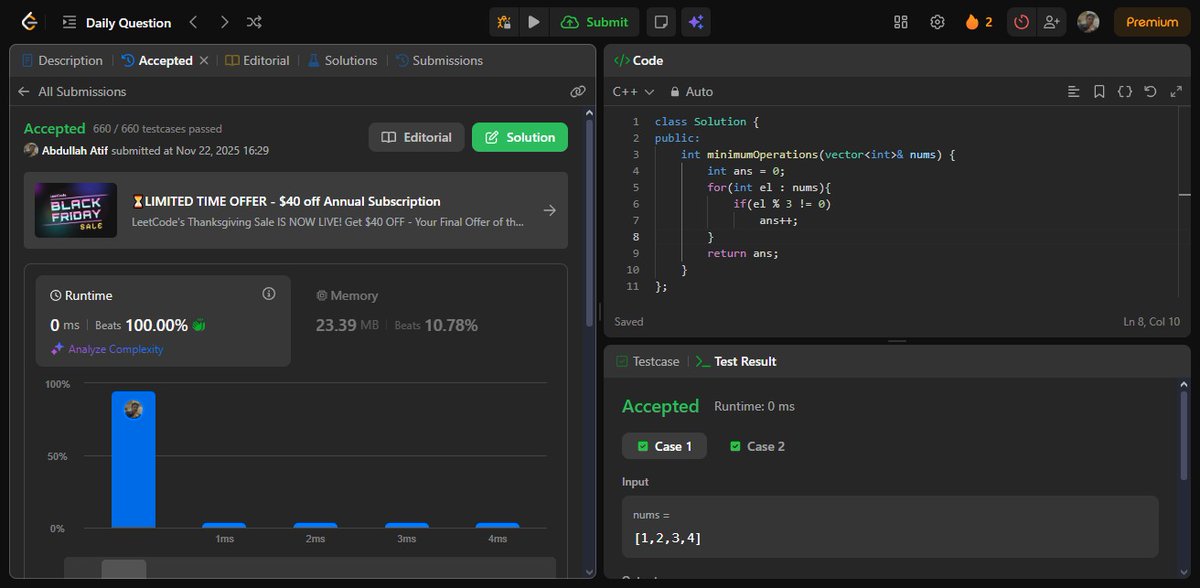Viewport: 1200px width, 588px height.
Task: Pick a random question via shuffle icon
Action: 254,22
